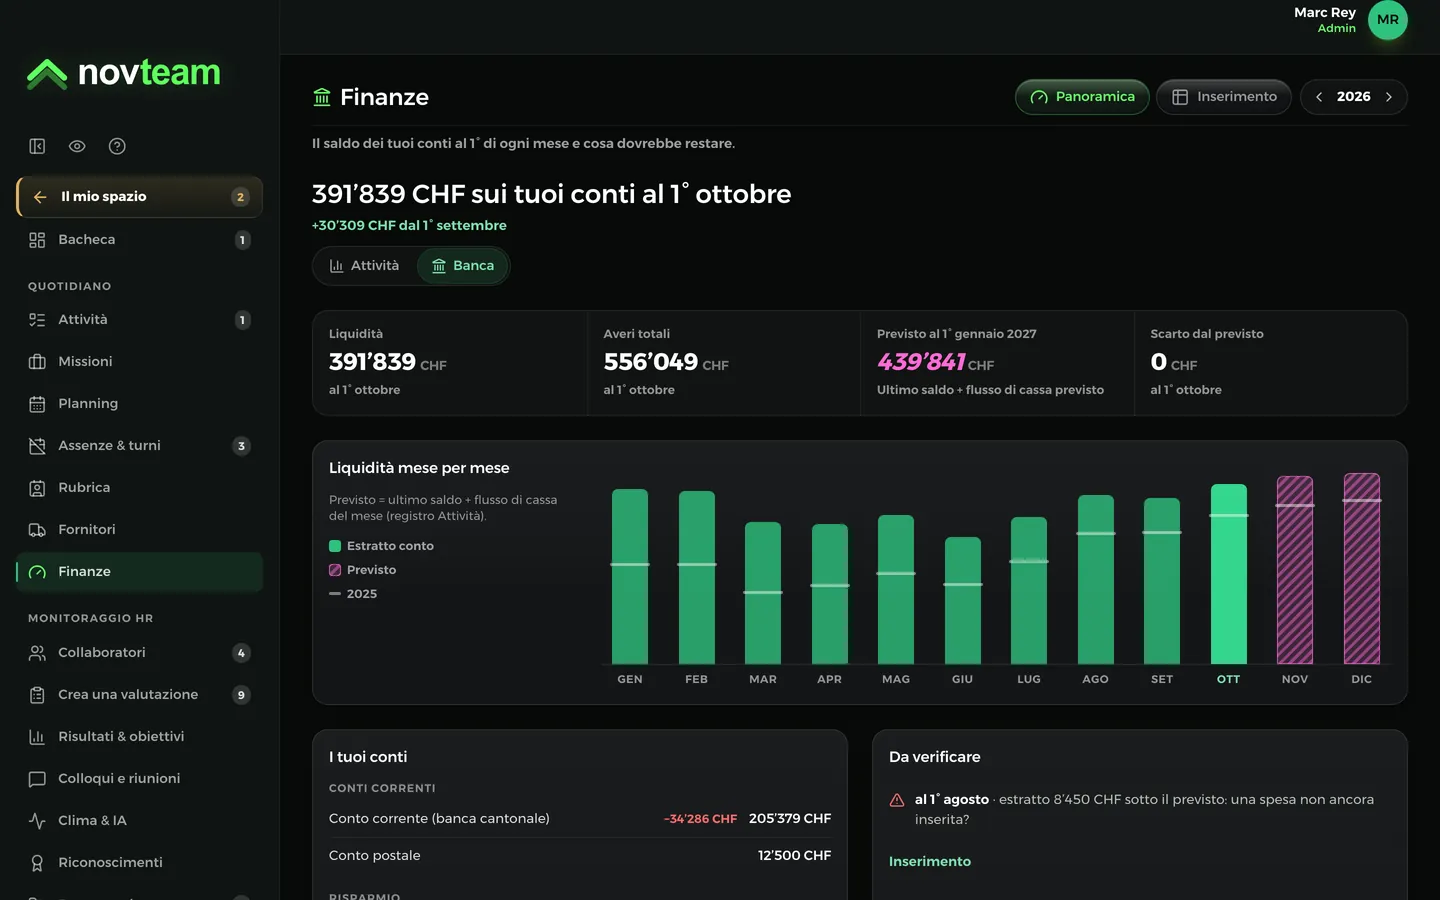The height and width of the screenshot is (900, 1440).
Task: Open the Conto postale row
Action: tap(580, 856)
